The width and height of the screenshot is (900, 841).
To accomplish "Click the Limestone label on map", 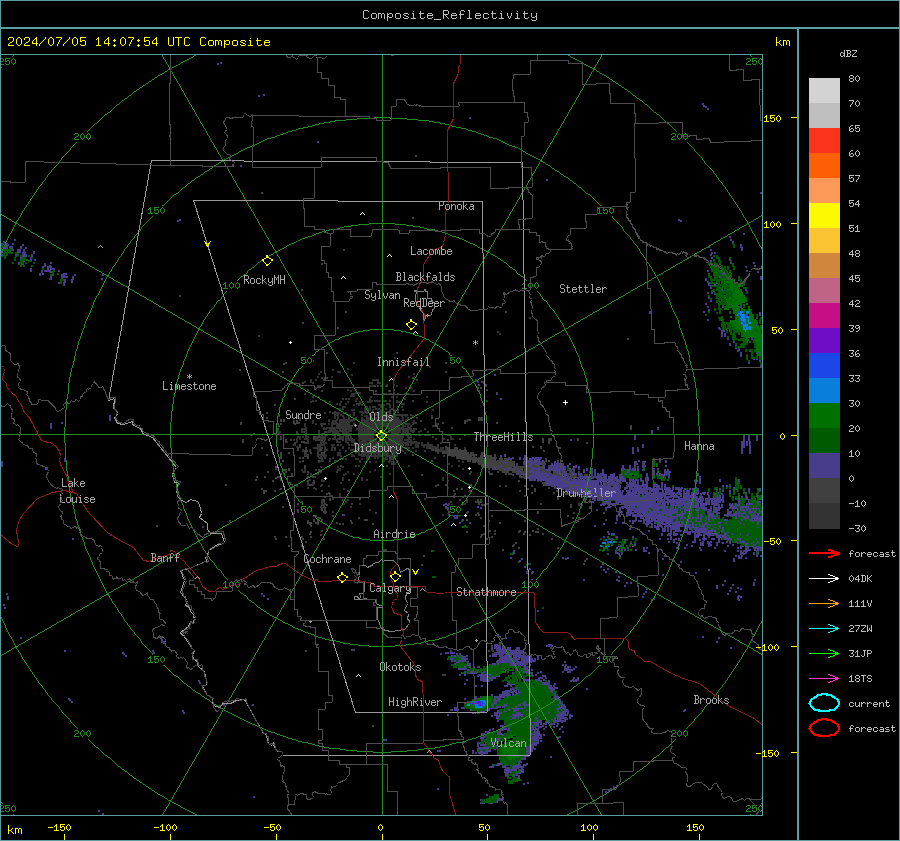I will tap(189, 386).
